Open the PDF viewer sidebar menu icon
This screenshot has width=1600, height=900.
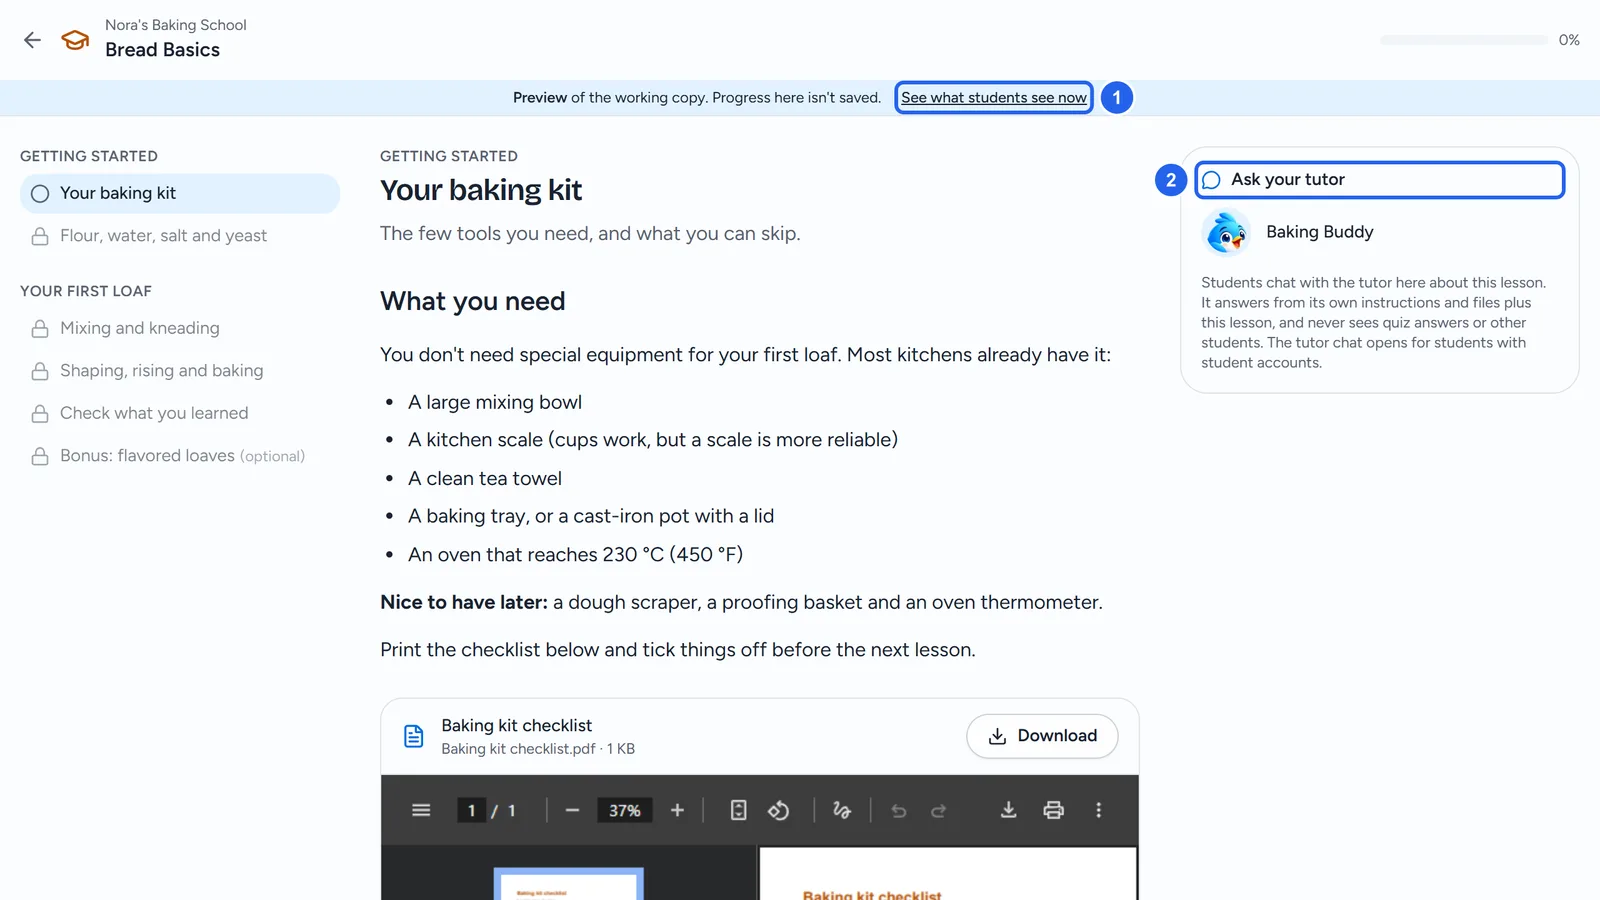pyautogui.click(x=421, y=810)
